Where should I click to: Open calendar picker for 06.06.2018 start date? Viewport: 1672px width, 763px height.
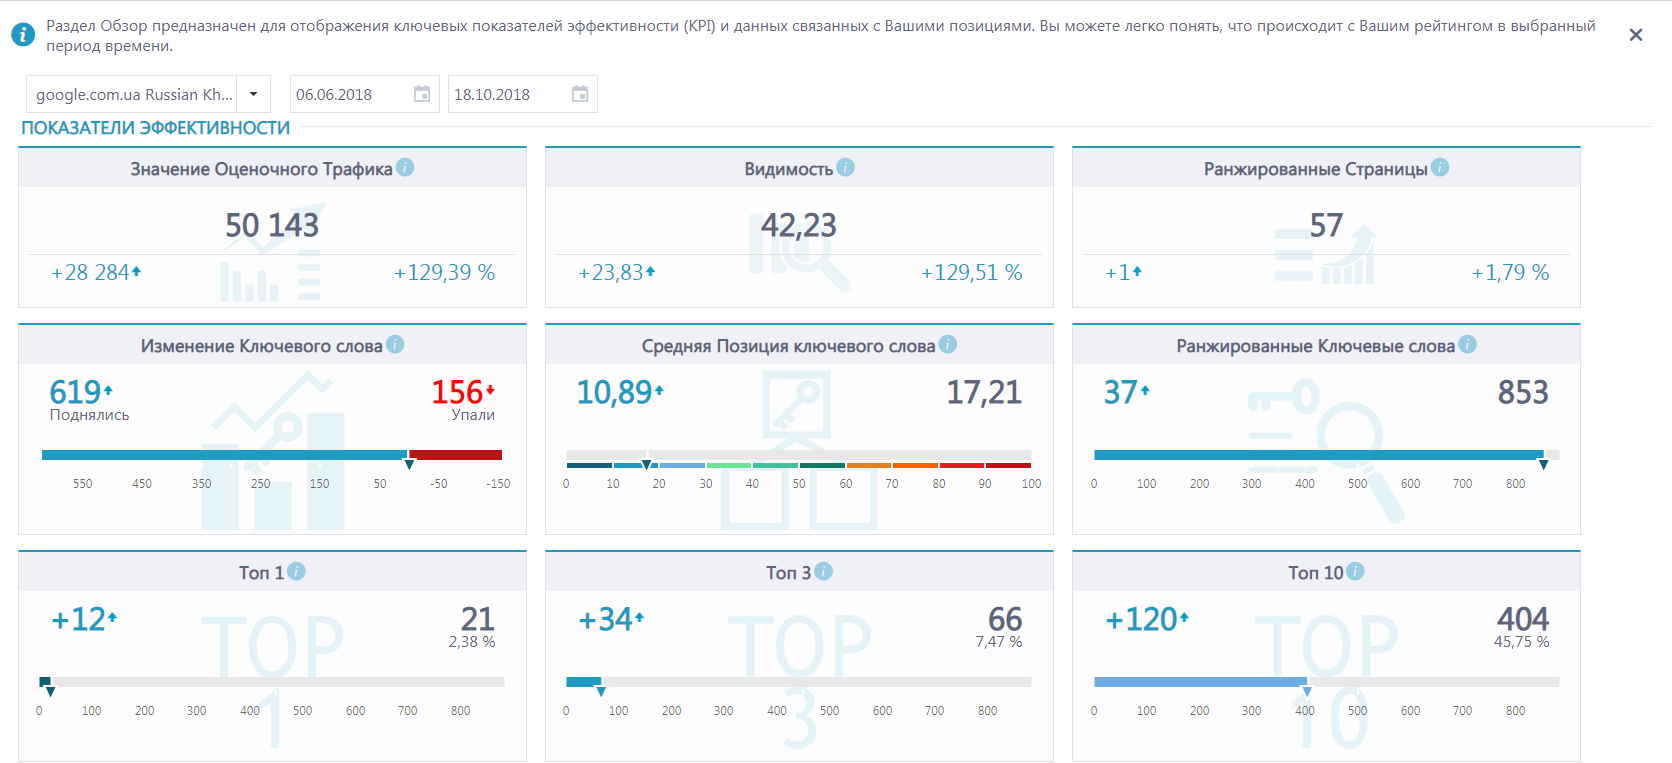(422, 94)
